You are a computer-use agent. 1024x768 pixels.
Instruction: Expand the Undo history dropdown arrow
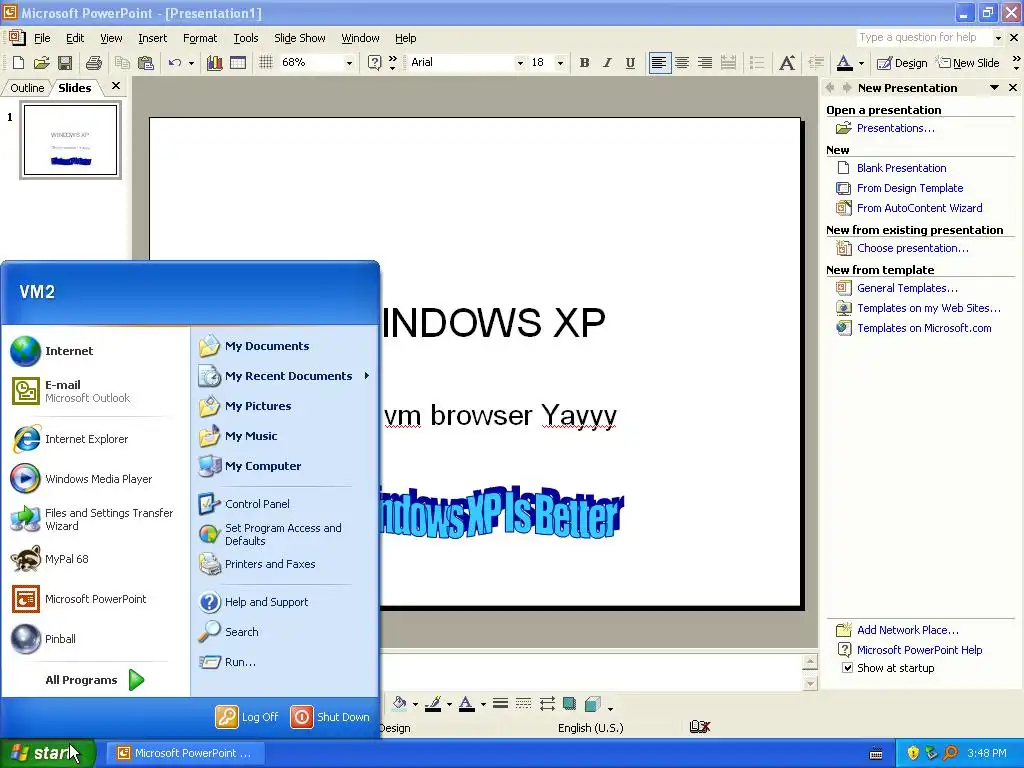[191, 63]
